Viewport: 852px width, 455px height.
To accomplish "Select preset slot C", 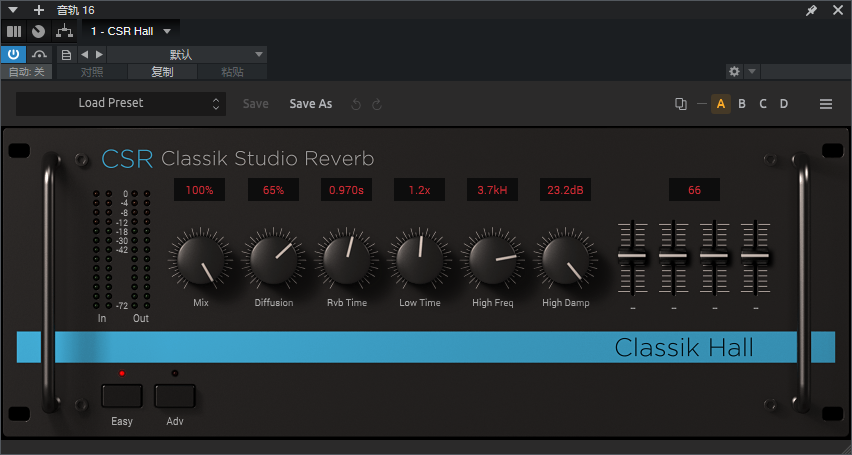I will point(763,104).
